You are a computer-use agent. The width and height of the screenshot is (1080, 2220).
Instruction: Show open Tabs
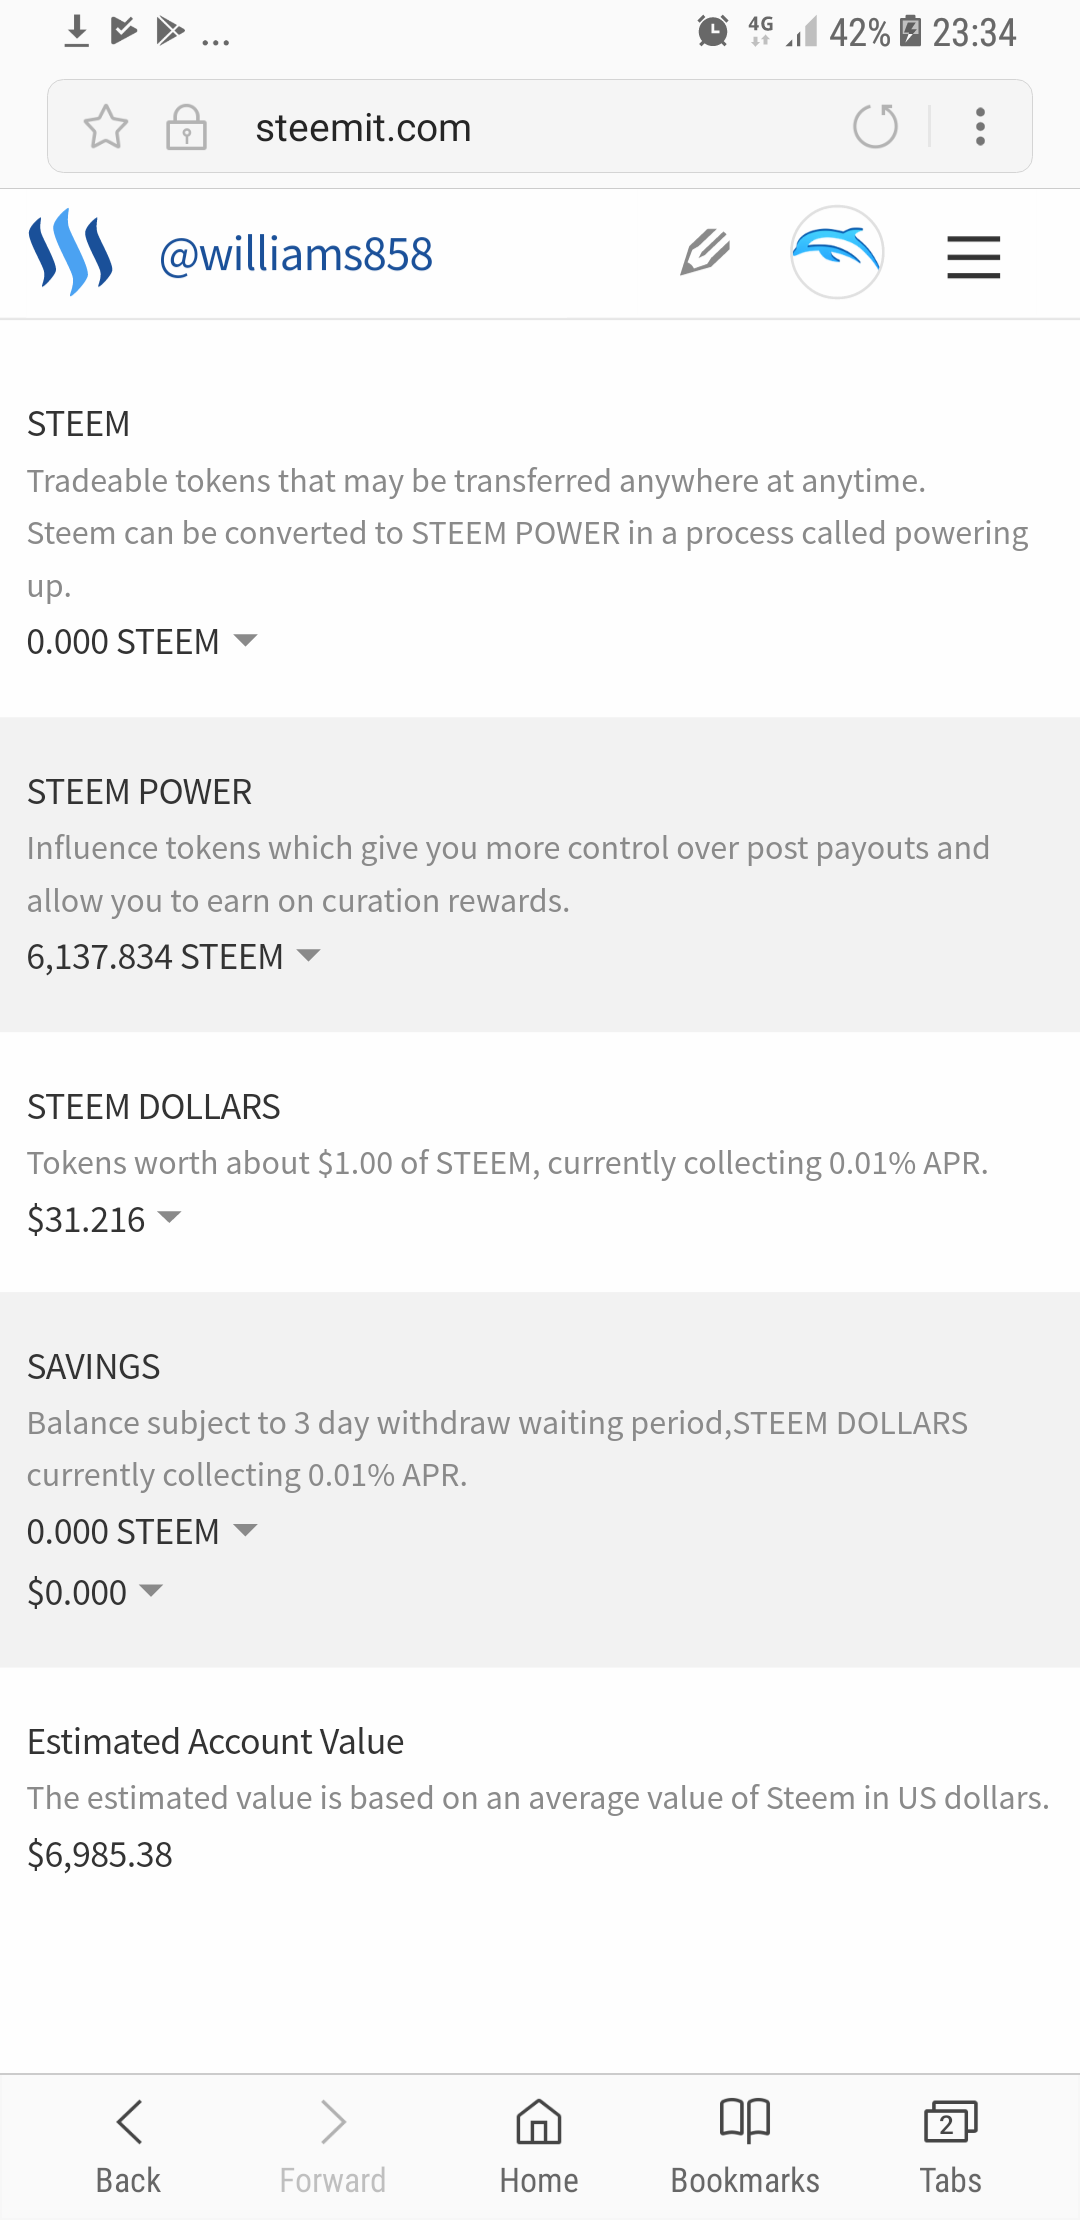950,2145
